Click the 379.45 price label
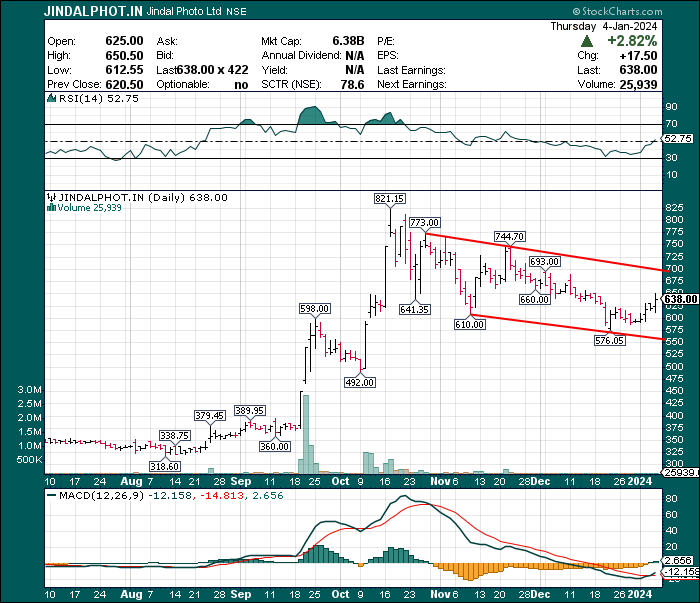Screen dimensions: 700x603 [209, 416]
